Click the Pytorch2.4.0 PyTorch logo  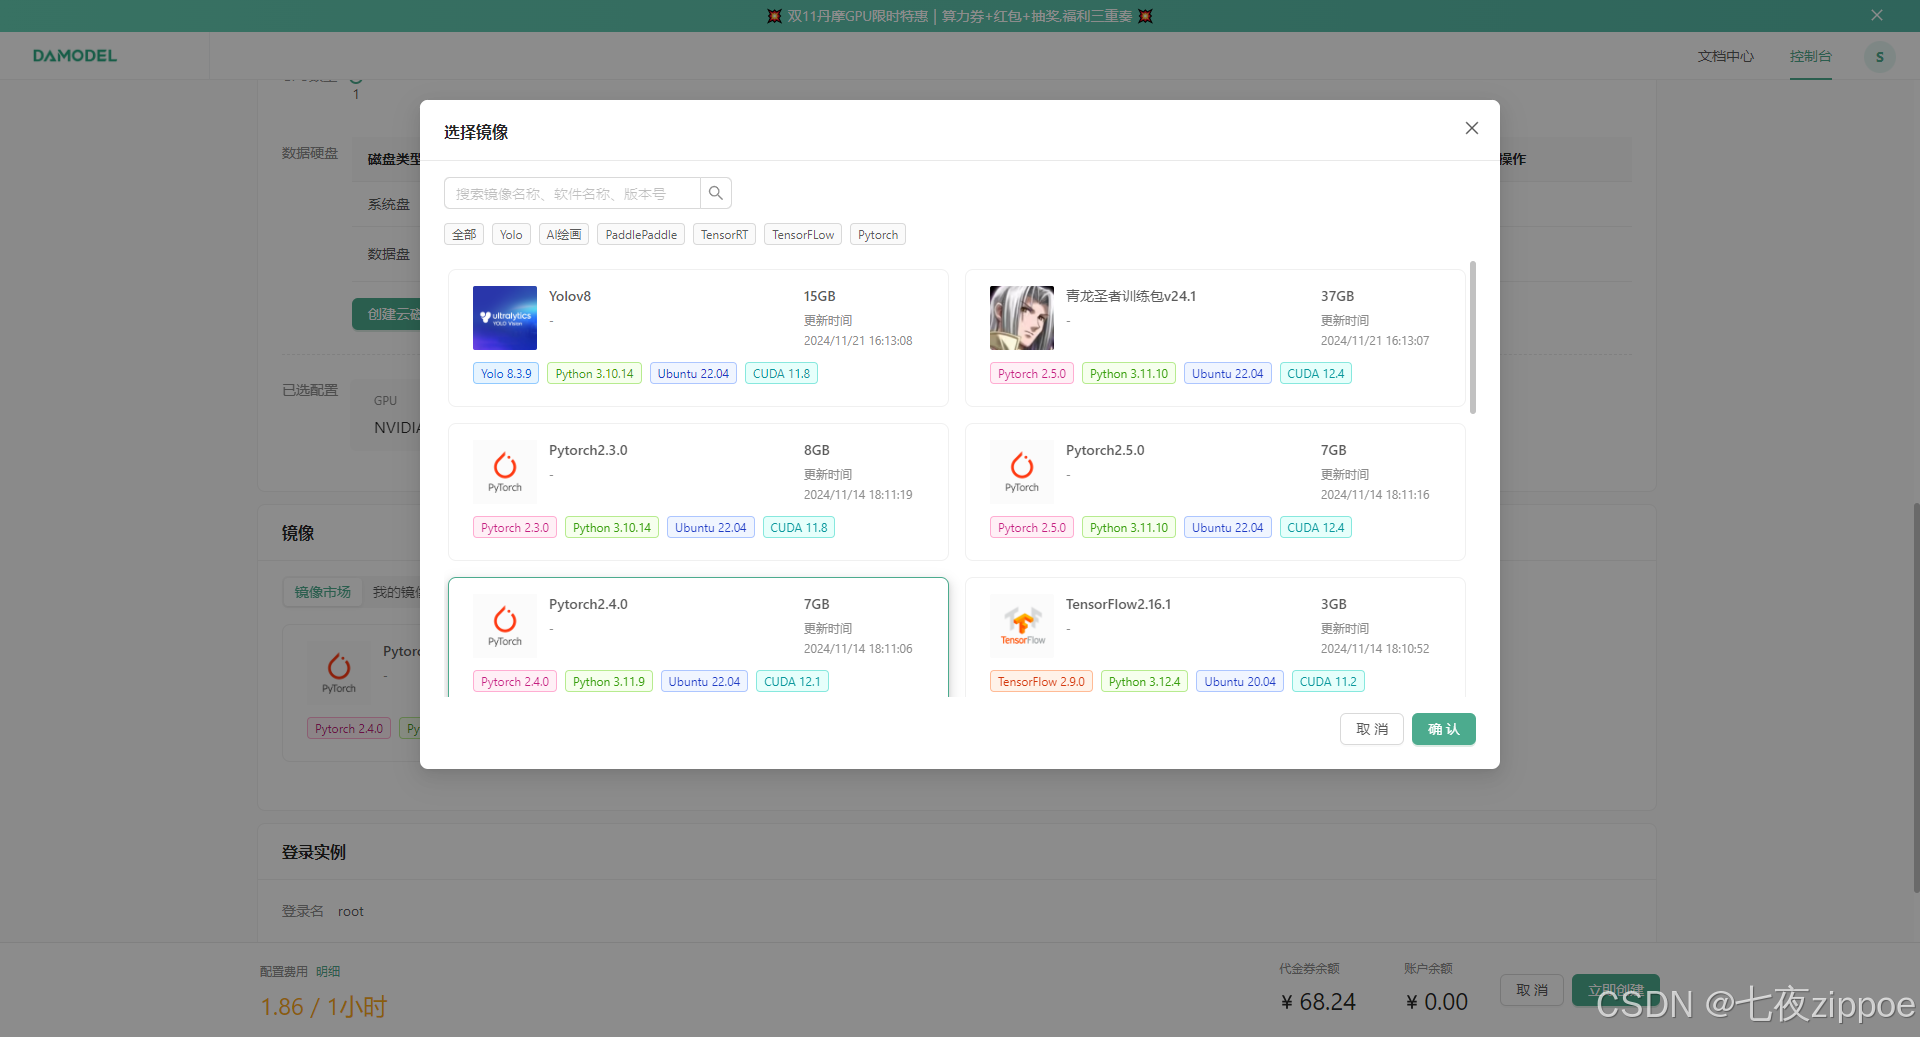coord(505,626)
